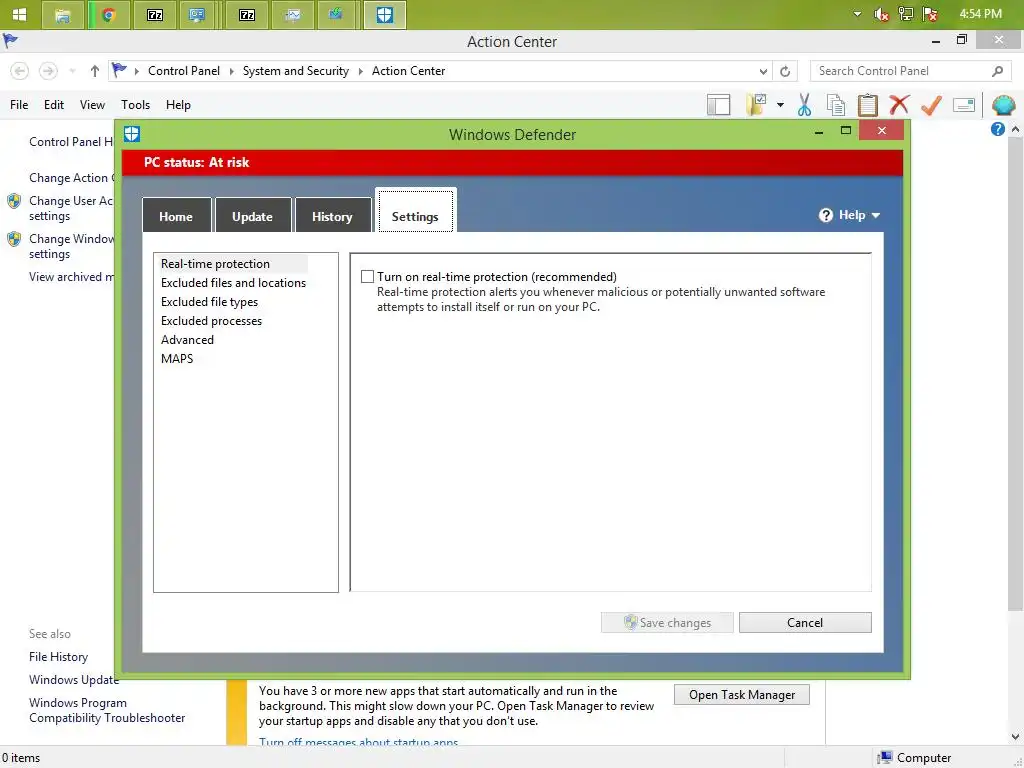Switch to the Update tab

click(x=252, y=216)
